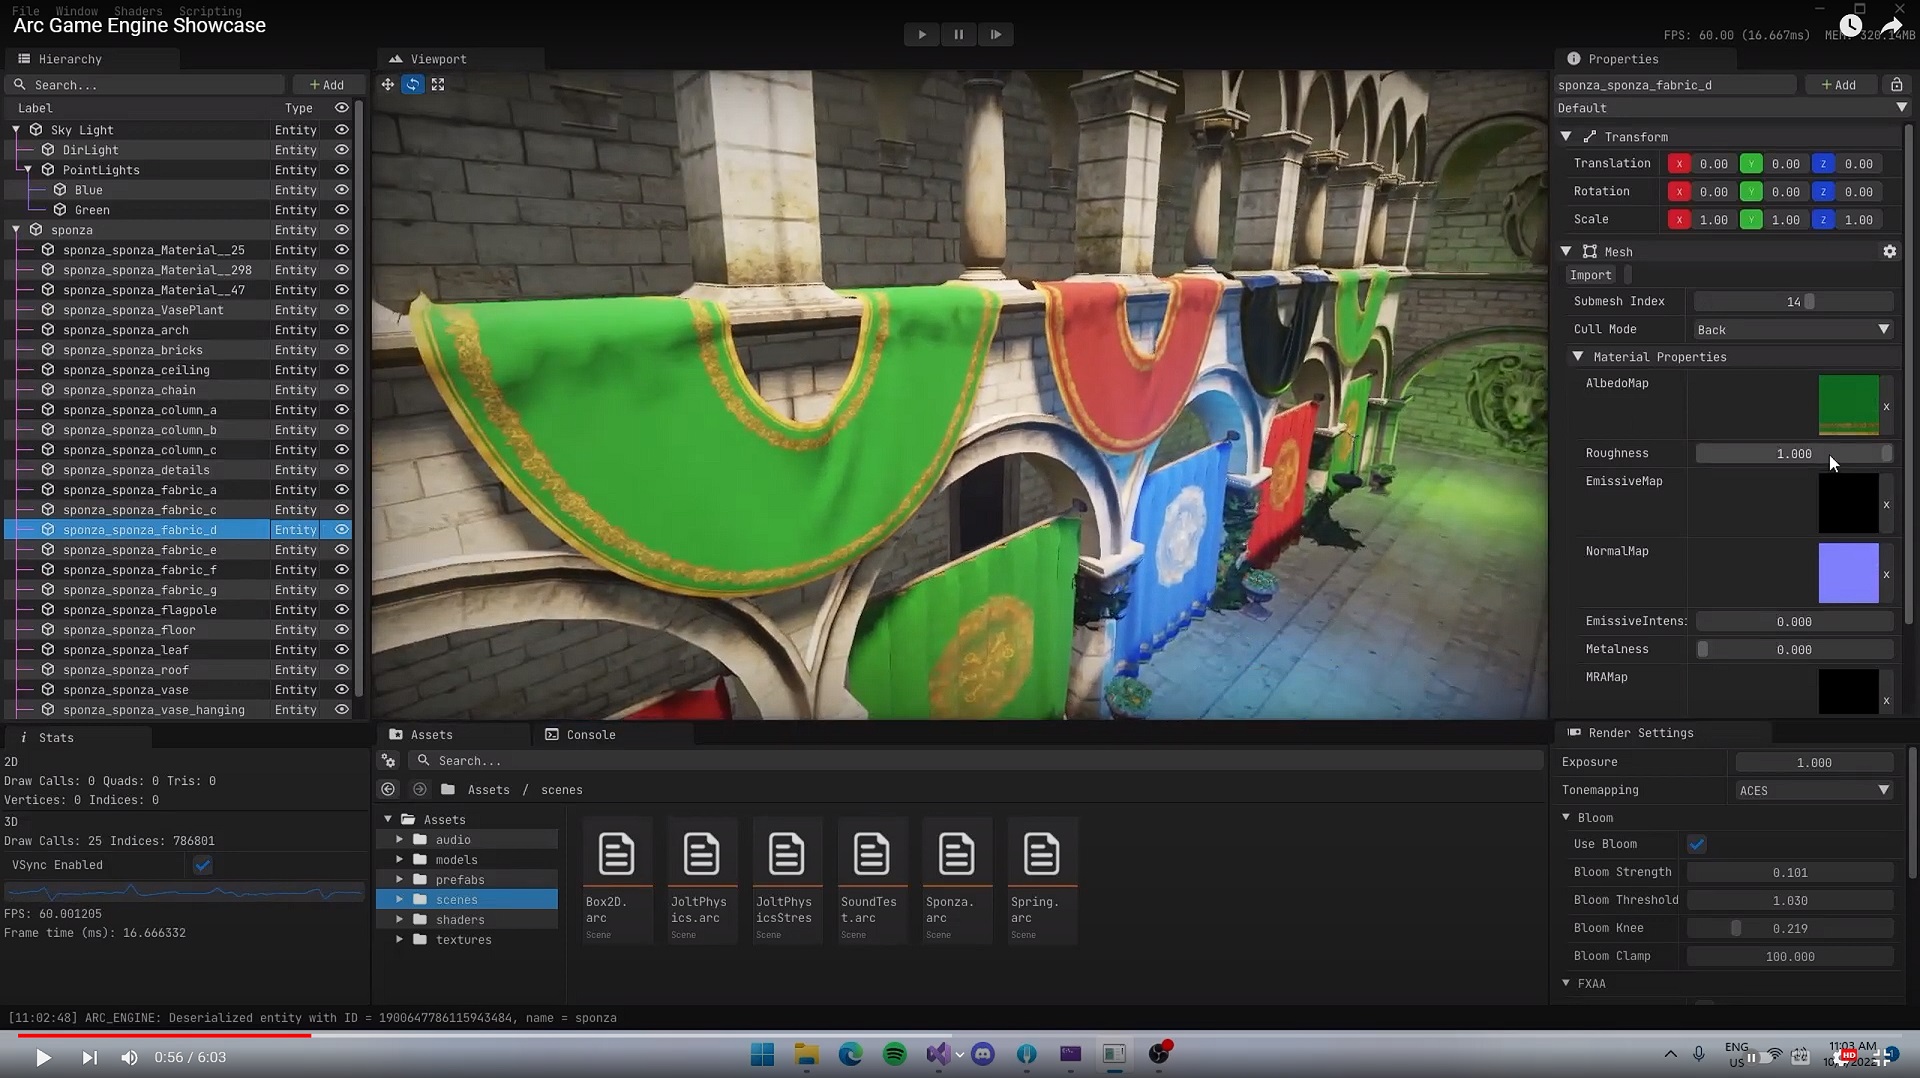Disable Use Bloom in Render Settings
This screenshot has width=1920, height=1078.
[x=1697, y=843]
